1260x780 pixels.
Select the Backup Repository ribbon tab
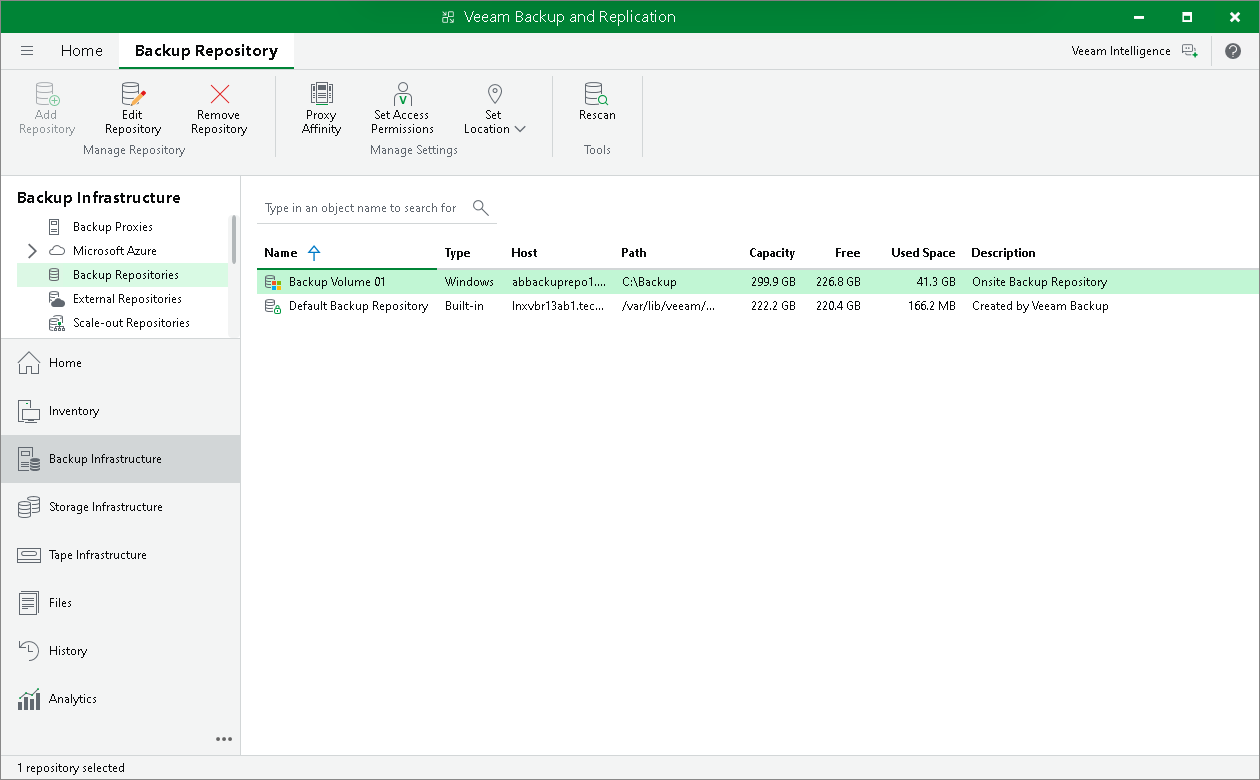pyautogui.click(x=206, y=50)
